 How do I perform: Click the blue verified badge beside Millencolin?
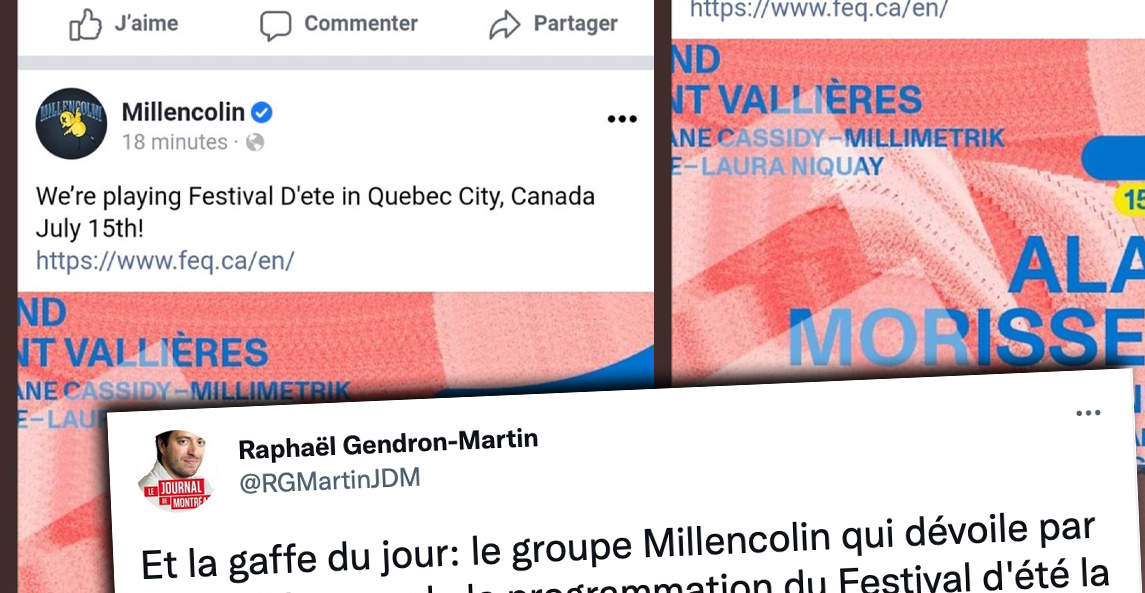pyautogui.click(x=261, y=112)
